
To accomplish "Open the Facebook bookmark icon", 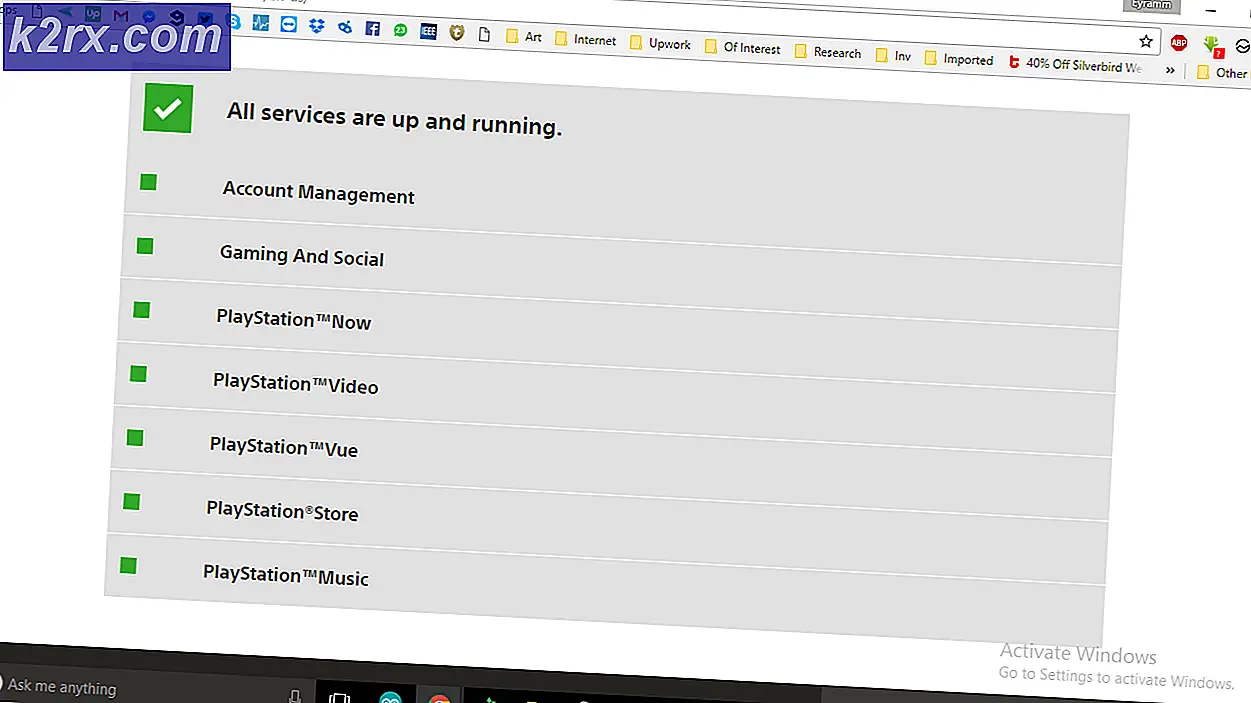I will click(x=372, y=29).
